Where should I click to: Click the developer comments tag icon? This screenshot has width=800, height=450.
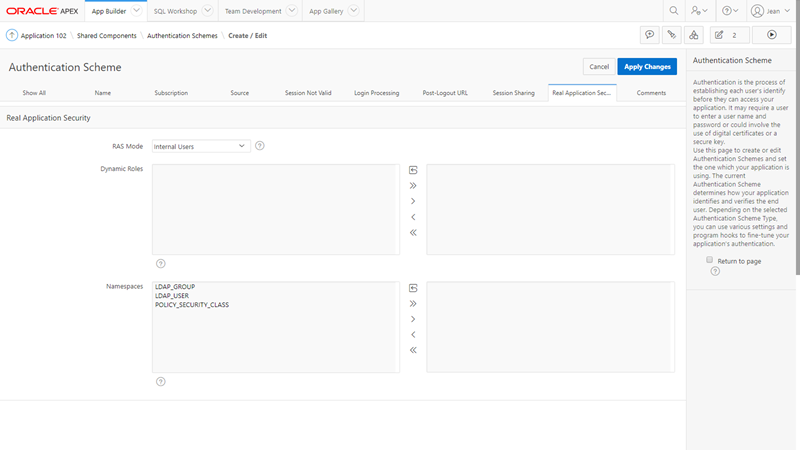click(x=671, y=35)
